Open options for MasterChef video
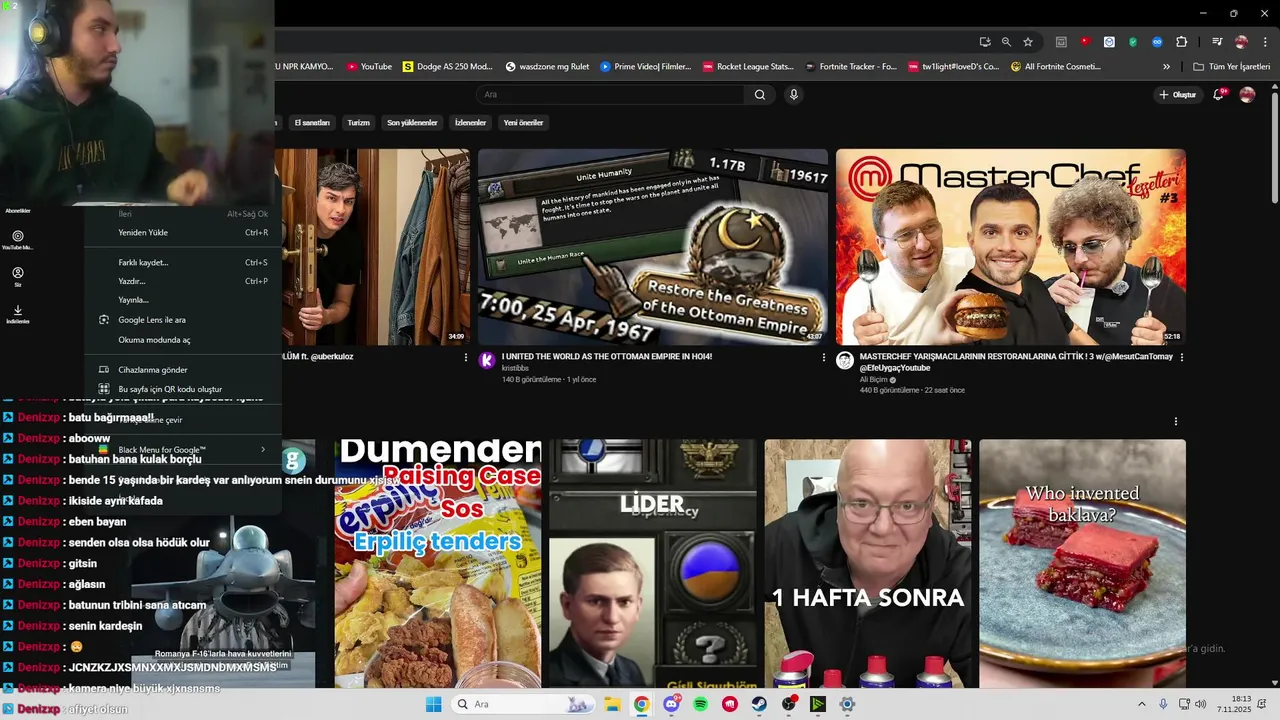This screenshot has height=720, width=1280. click(1182, 357)
